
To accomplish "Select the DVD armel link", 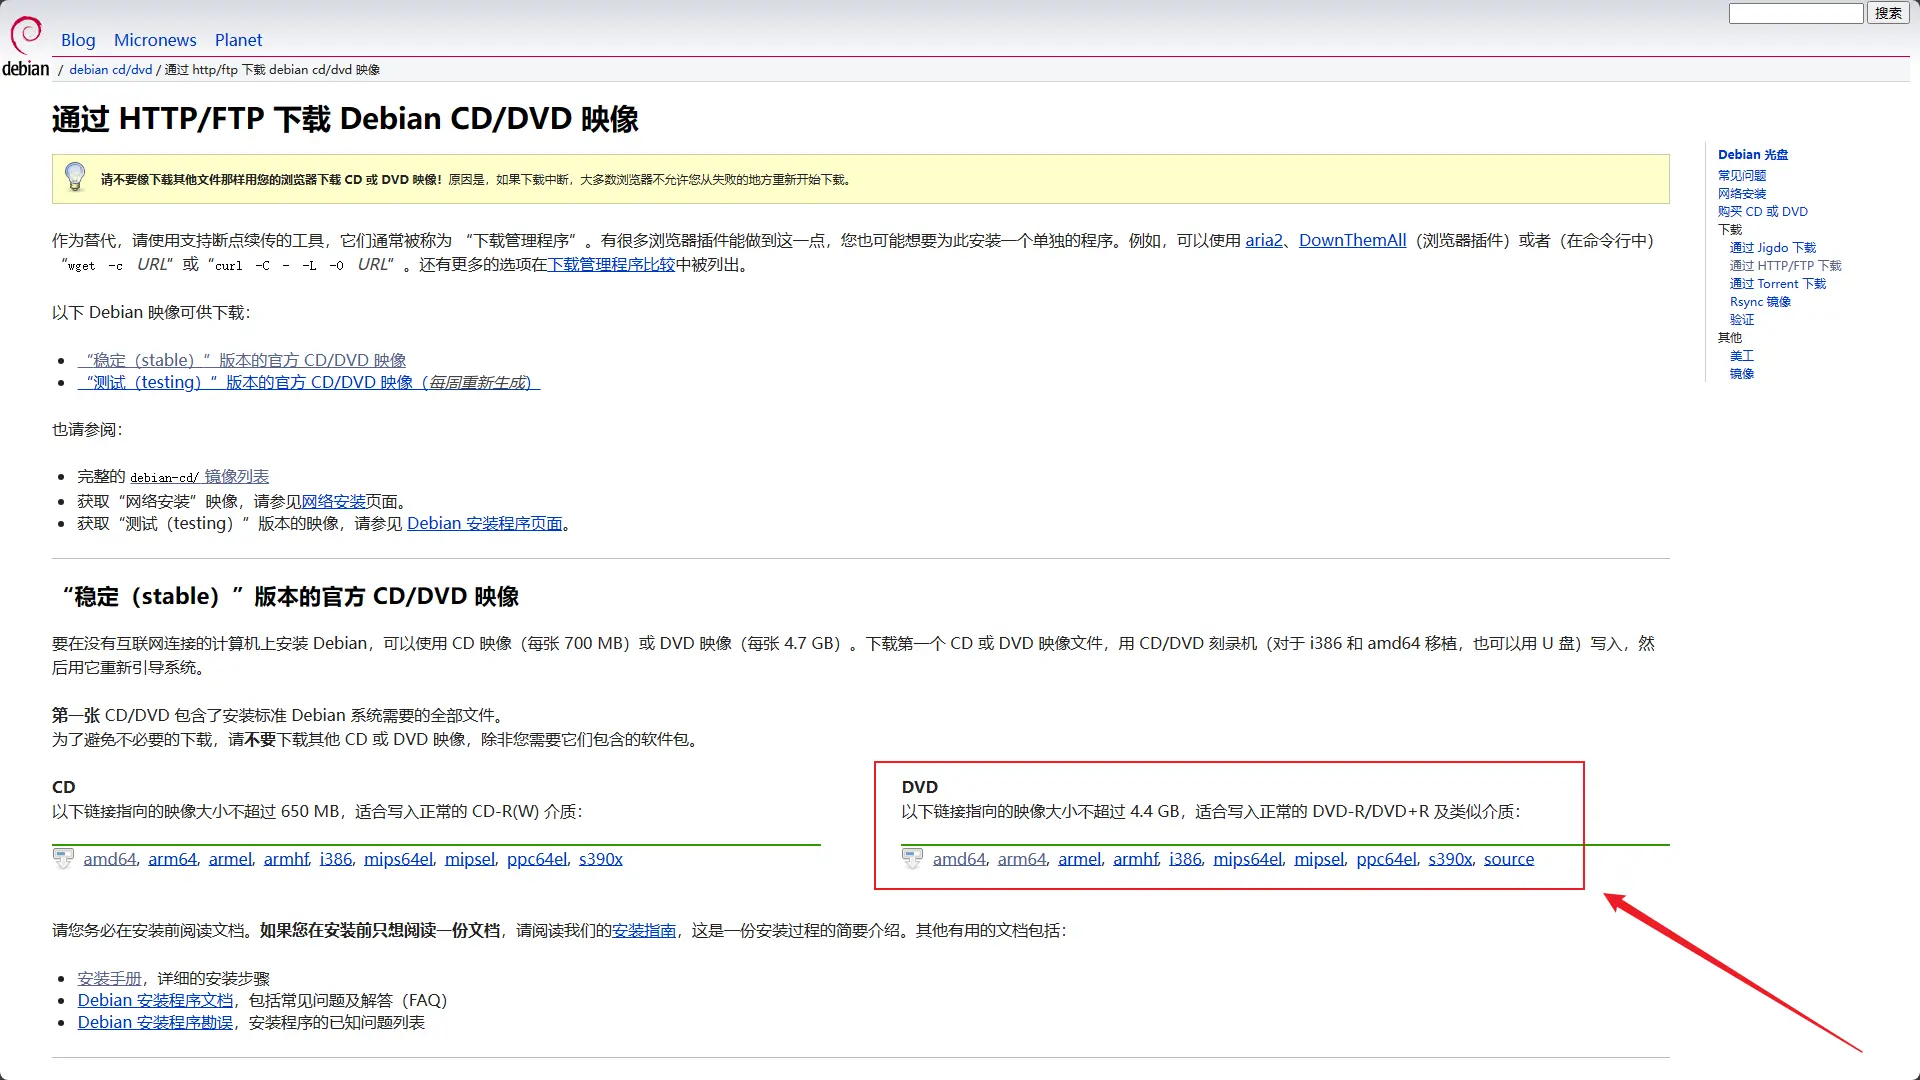I will 1080,859.
